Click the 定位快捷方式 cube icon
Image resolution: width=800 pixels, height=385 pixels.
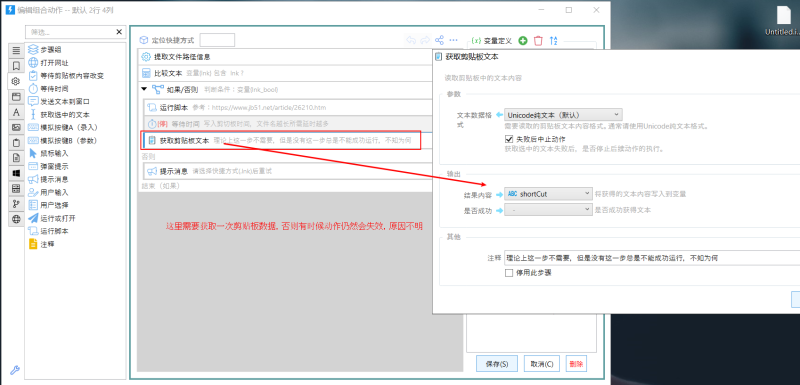tap(143, 40)
